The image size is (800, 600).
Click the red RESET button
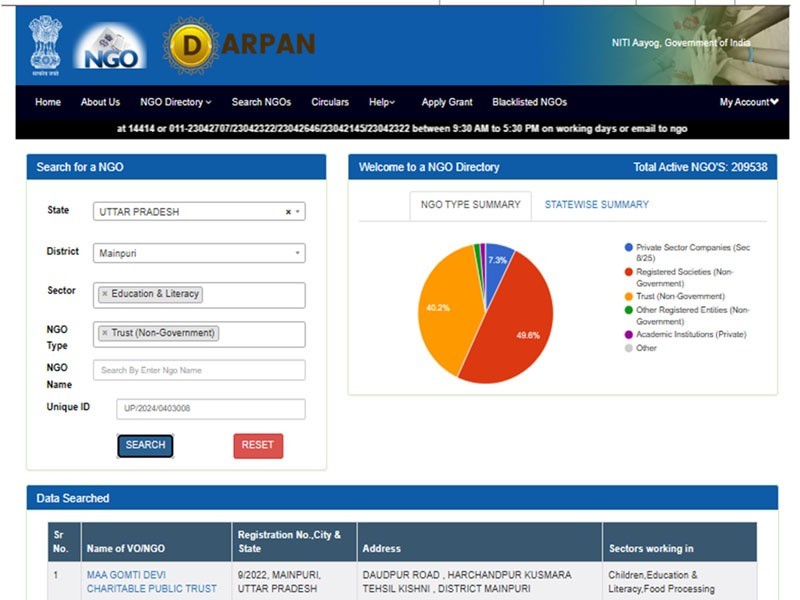[258, 445]
